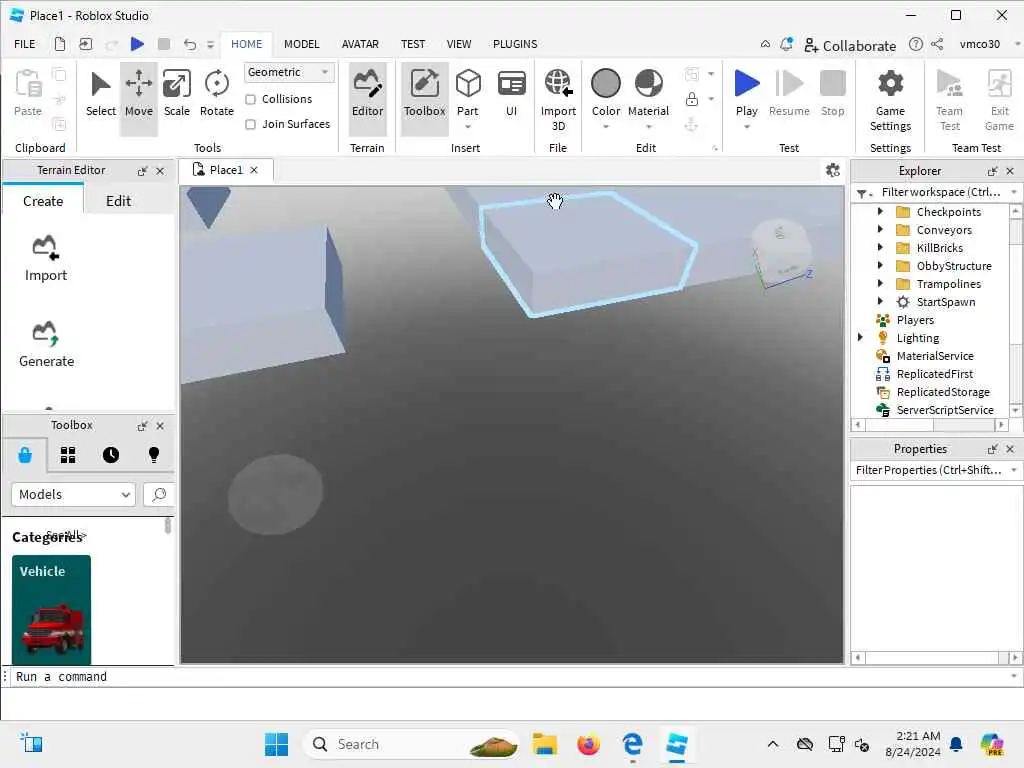
Task: Open Properties filter dropdown arrow
Action: pos(1014,470)
